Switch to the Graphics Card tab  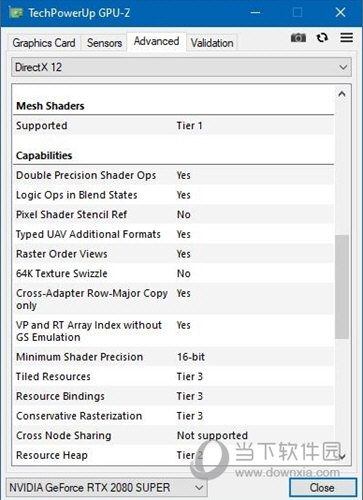[x=44, y=43]
